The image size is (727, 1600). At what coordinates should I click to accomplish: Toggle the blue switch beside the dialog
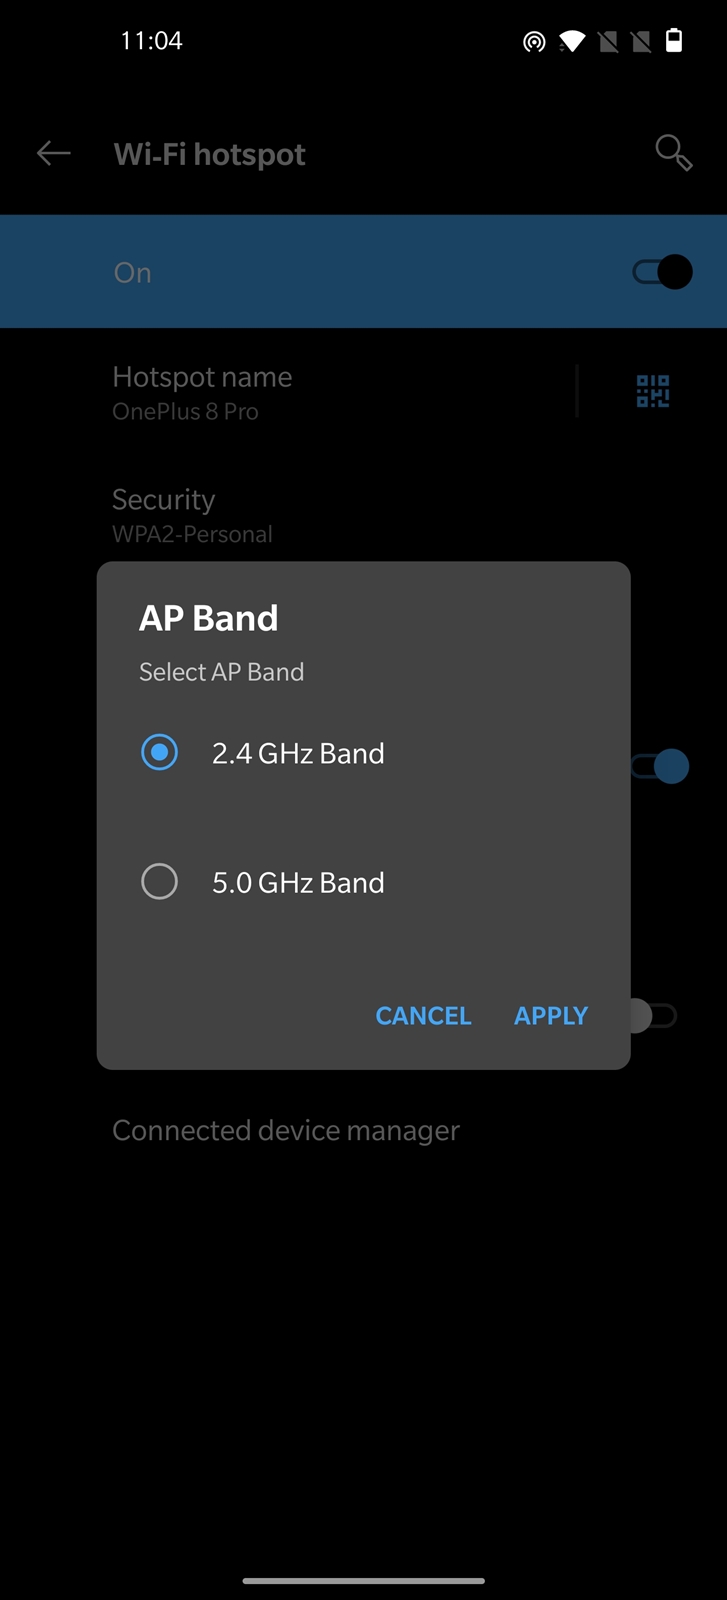click(x=660, y=766)
